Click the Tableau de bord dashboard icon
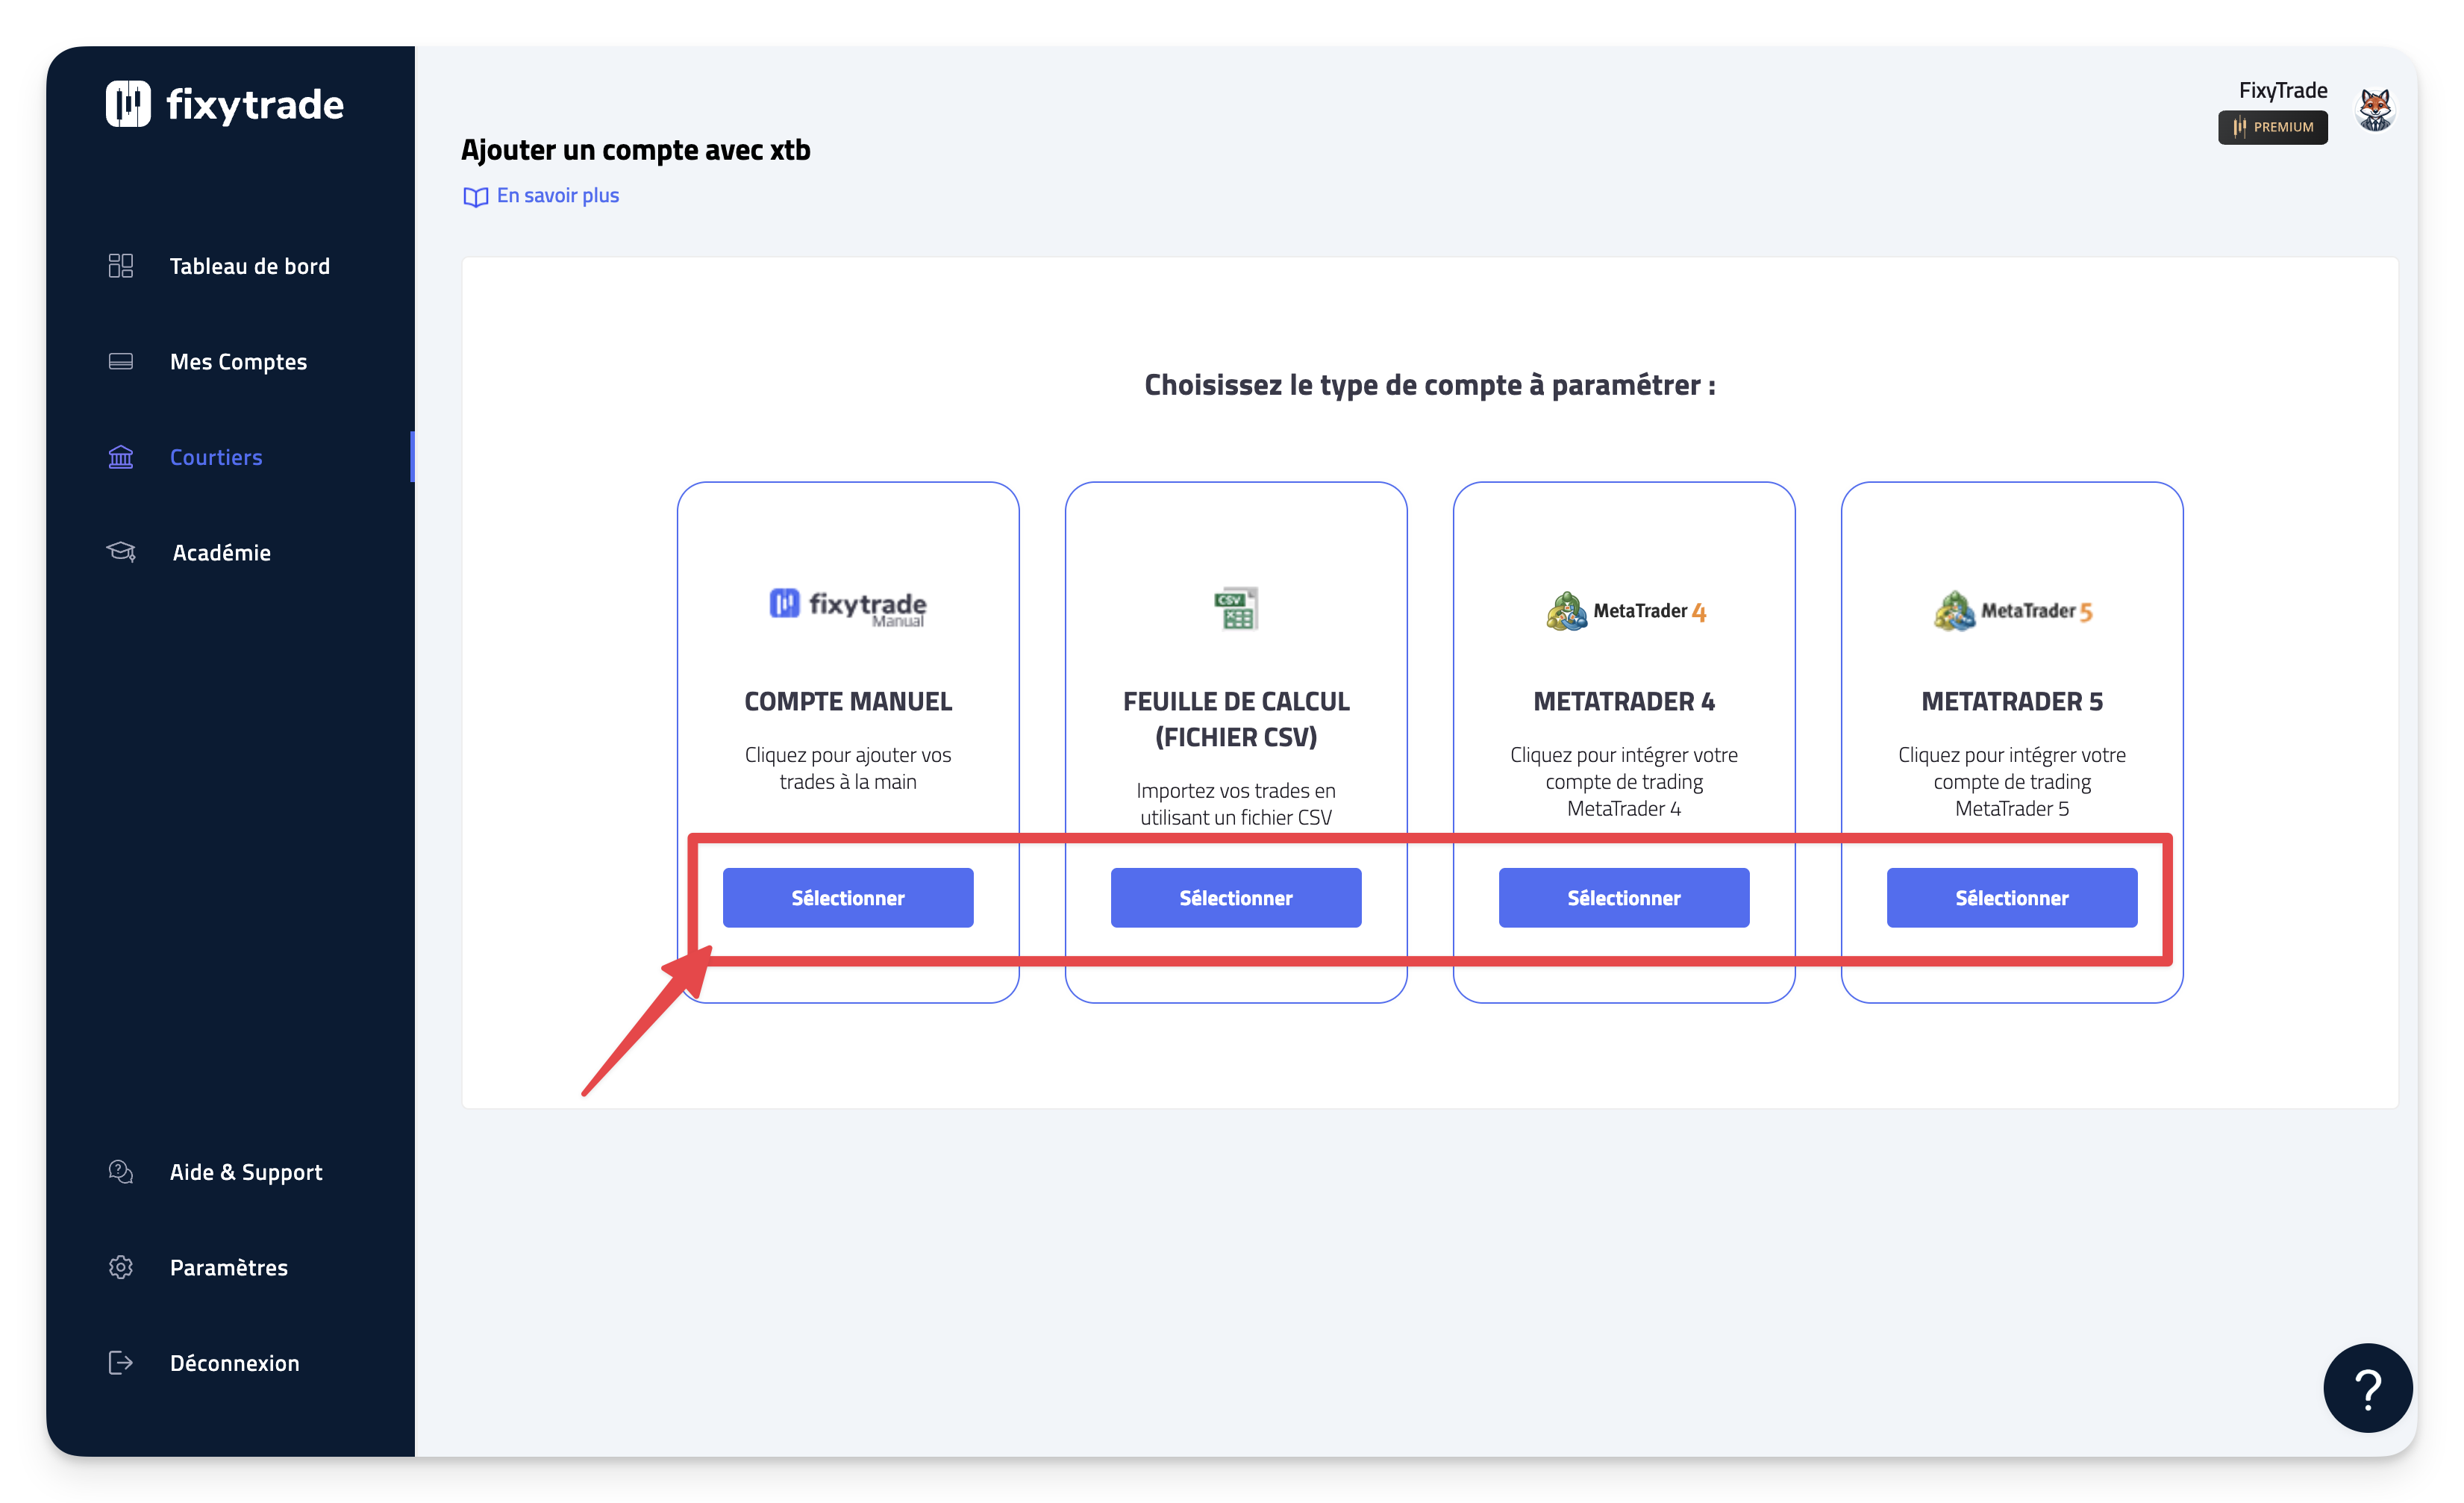The height and width of the screenshot is (1503, 2464). pos(120,266)
